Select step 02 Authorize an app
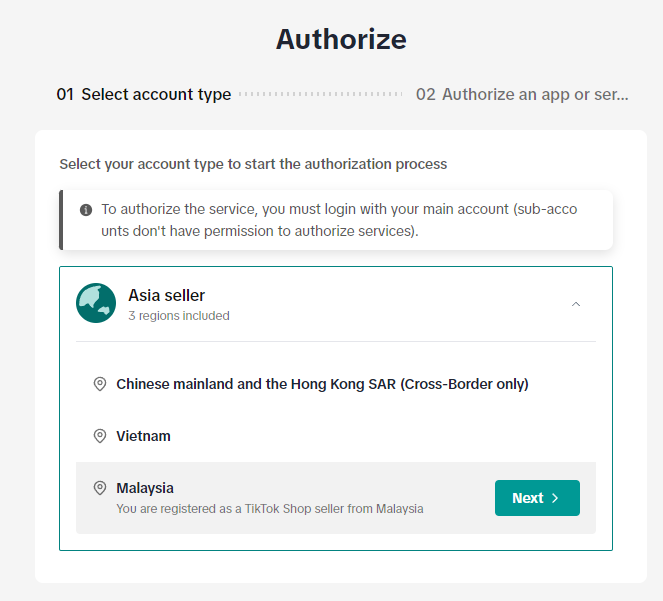The width and height of the screenshot is (663, 601). click(x=522, y=95)
